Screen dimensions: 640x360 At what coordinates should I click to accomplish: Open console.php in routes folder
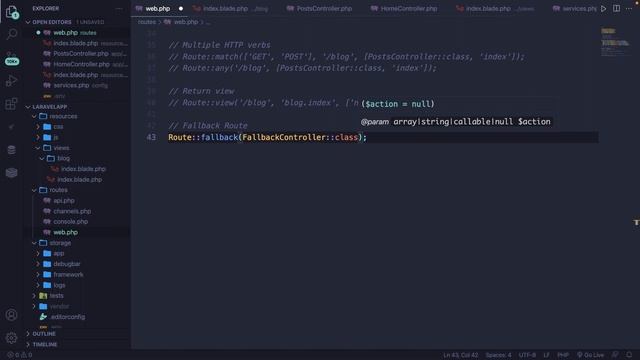pos(78,222)
